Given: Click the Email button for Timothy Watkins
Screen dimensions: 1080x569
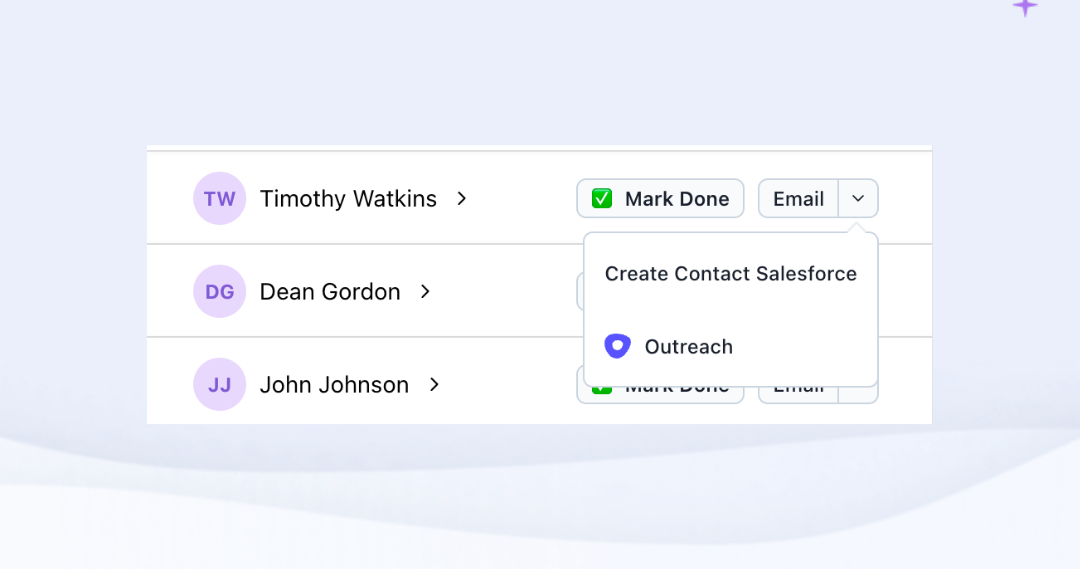Looking at the screenshot, I should click(x=798, y=198).
